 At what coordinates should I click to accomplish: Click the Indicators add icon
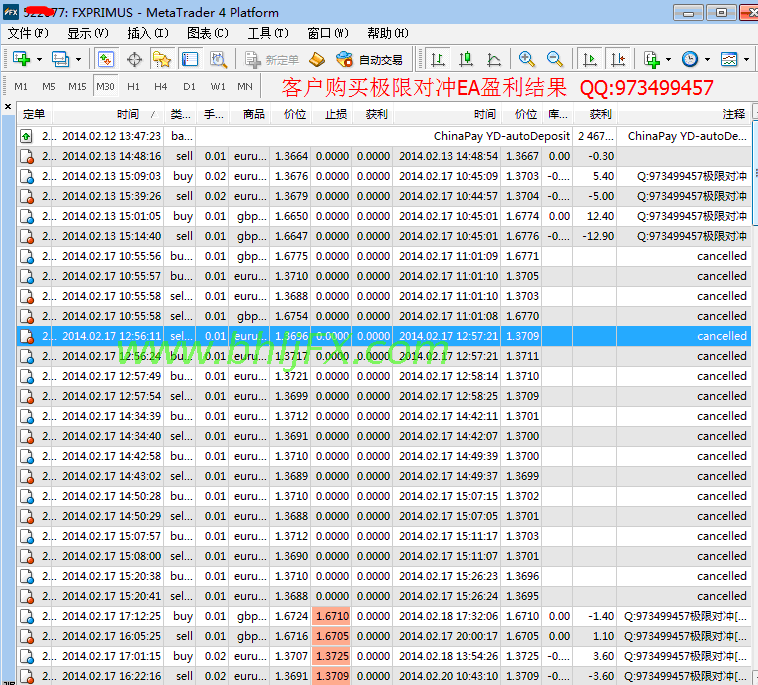[x=652, y=59]
